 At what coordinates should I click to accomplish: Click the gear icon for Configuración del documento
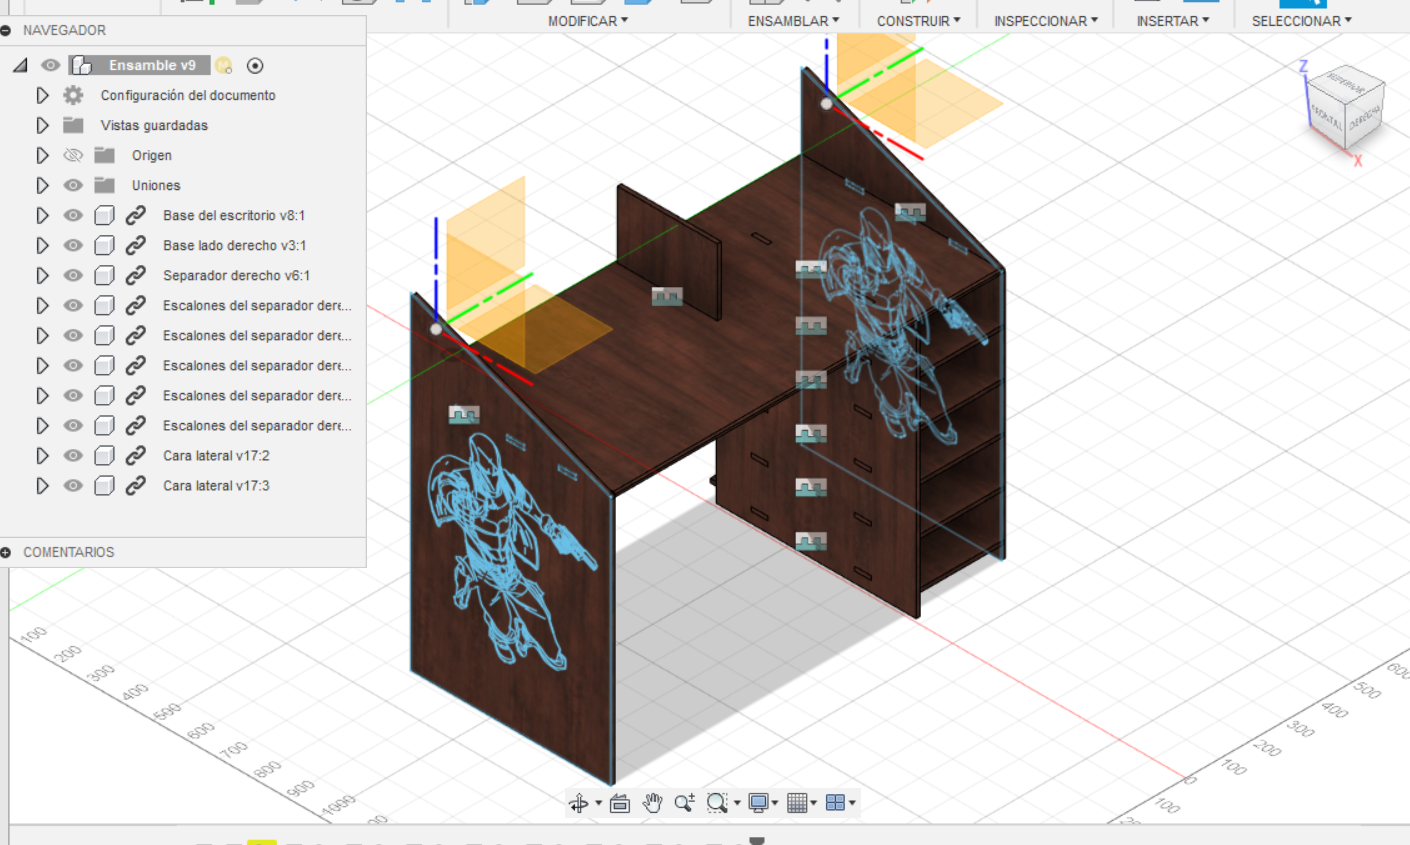pos(73,95)
